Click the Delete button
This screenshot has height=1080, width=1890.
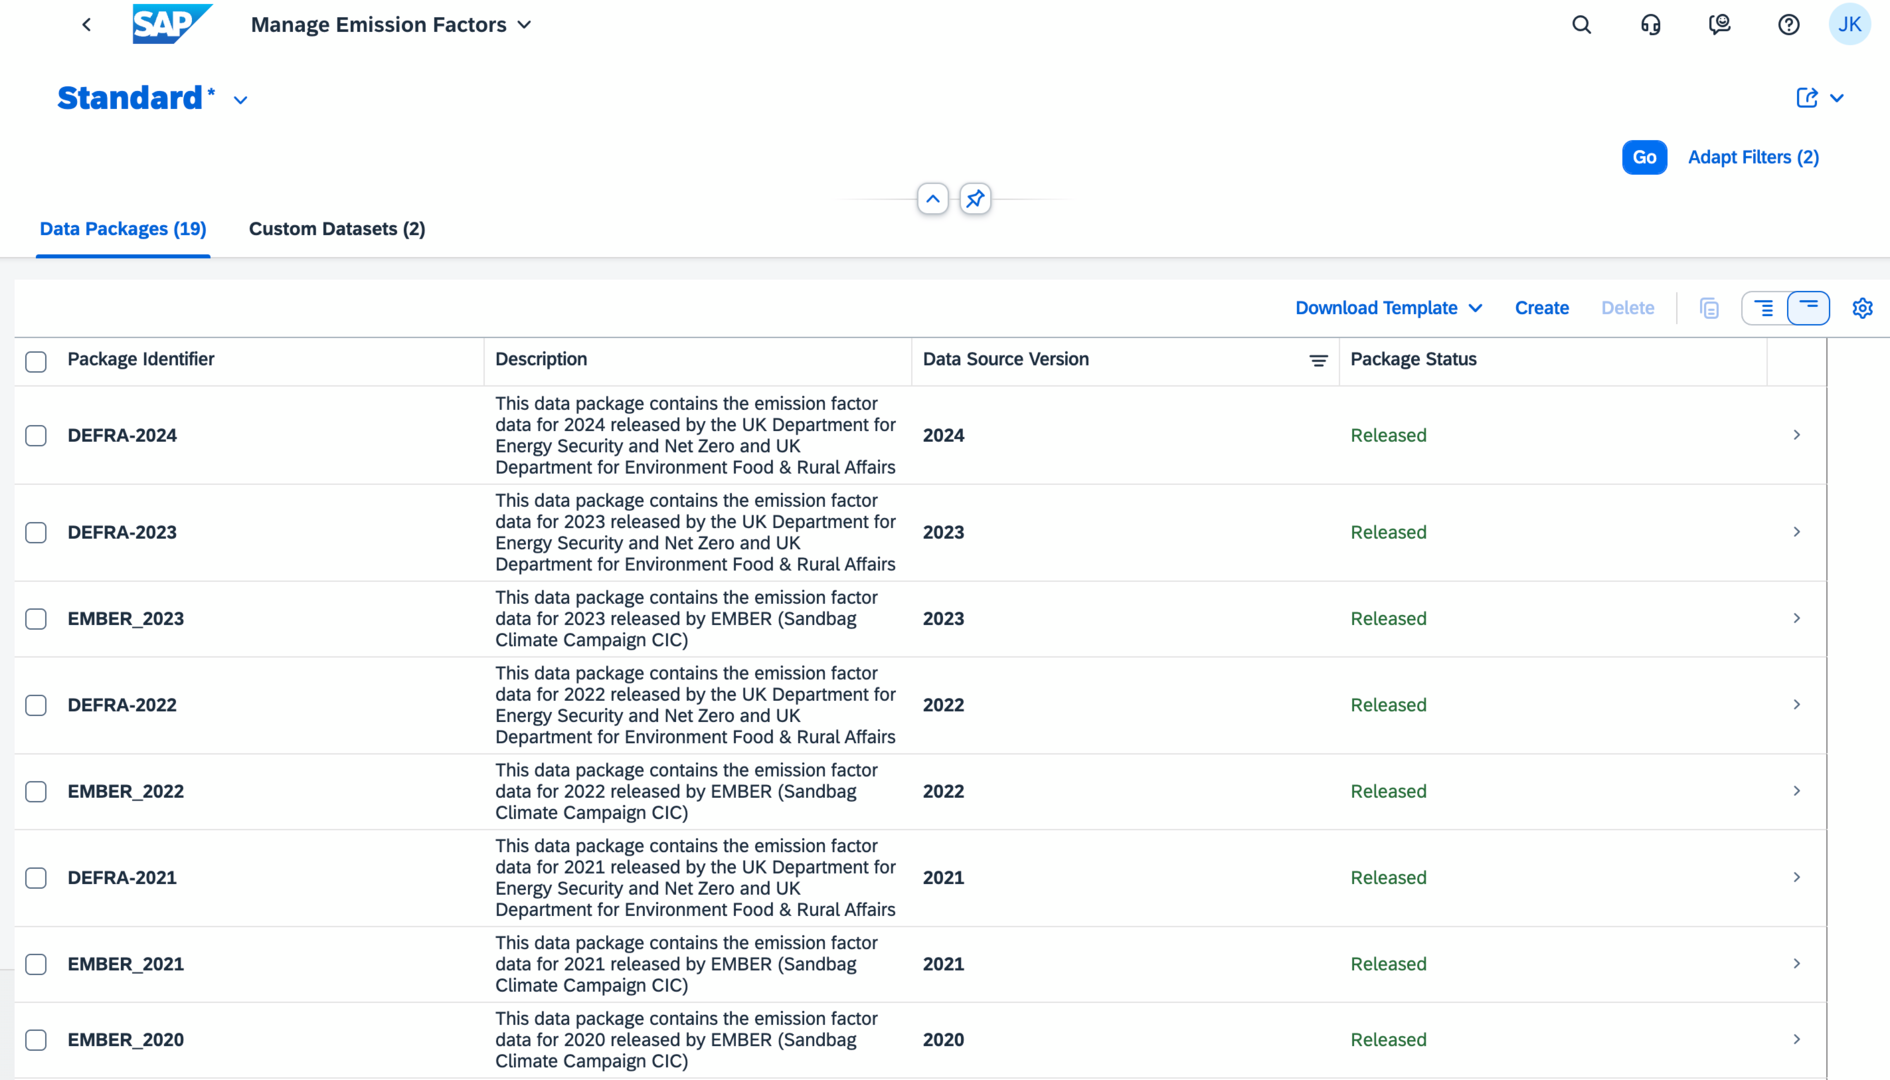pos(1627,308)
